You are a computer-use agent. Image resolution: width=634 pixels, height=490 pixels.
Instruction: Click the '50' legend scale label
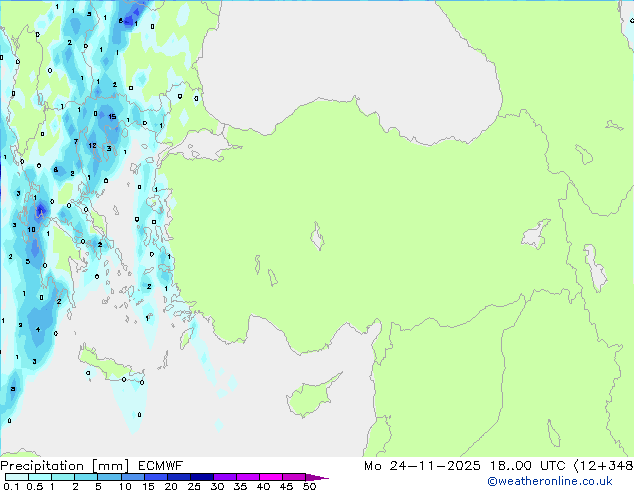click(x=309, y=486)
